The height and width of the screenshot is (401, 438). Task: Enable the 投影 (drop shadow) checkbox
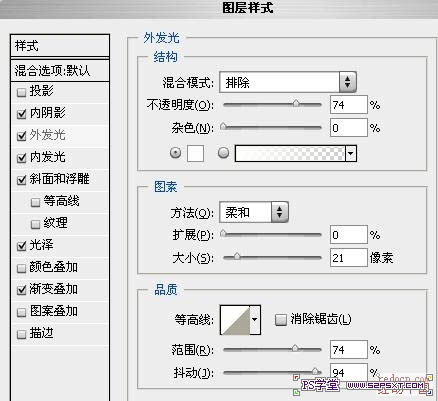click(x=21, y=92)
